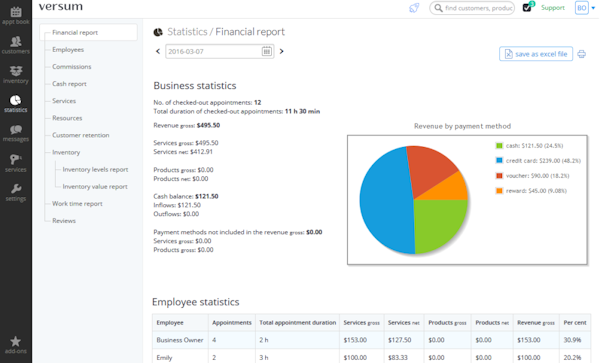This screenshot has height=363, width=600.
Task: Go to the inventory sidebar icon
Action: click(x=16, y=75)
